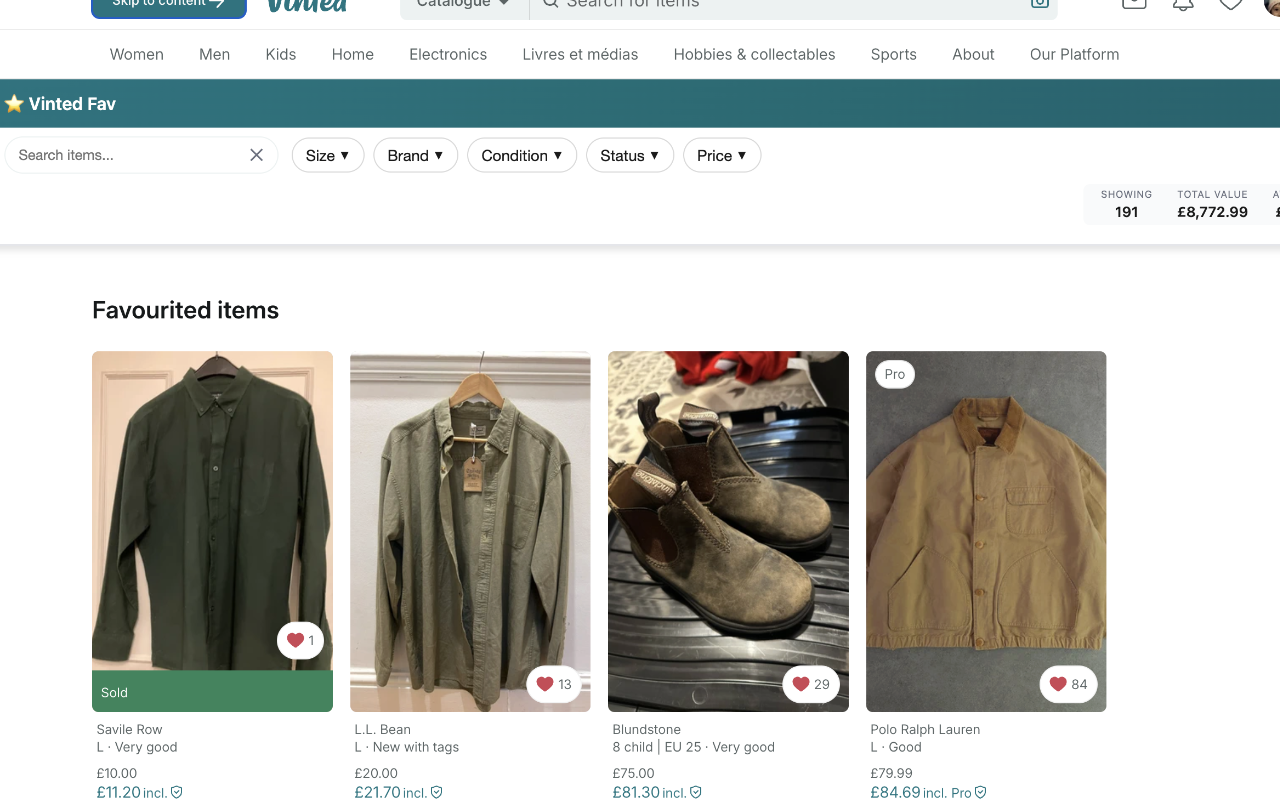The image size is (1280, 800).
Task: Expand the Status filter dropdown
Action: click(630, 155)
